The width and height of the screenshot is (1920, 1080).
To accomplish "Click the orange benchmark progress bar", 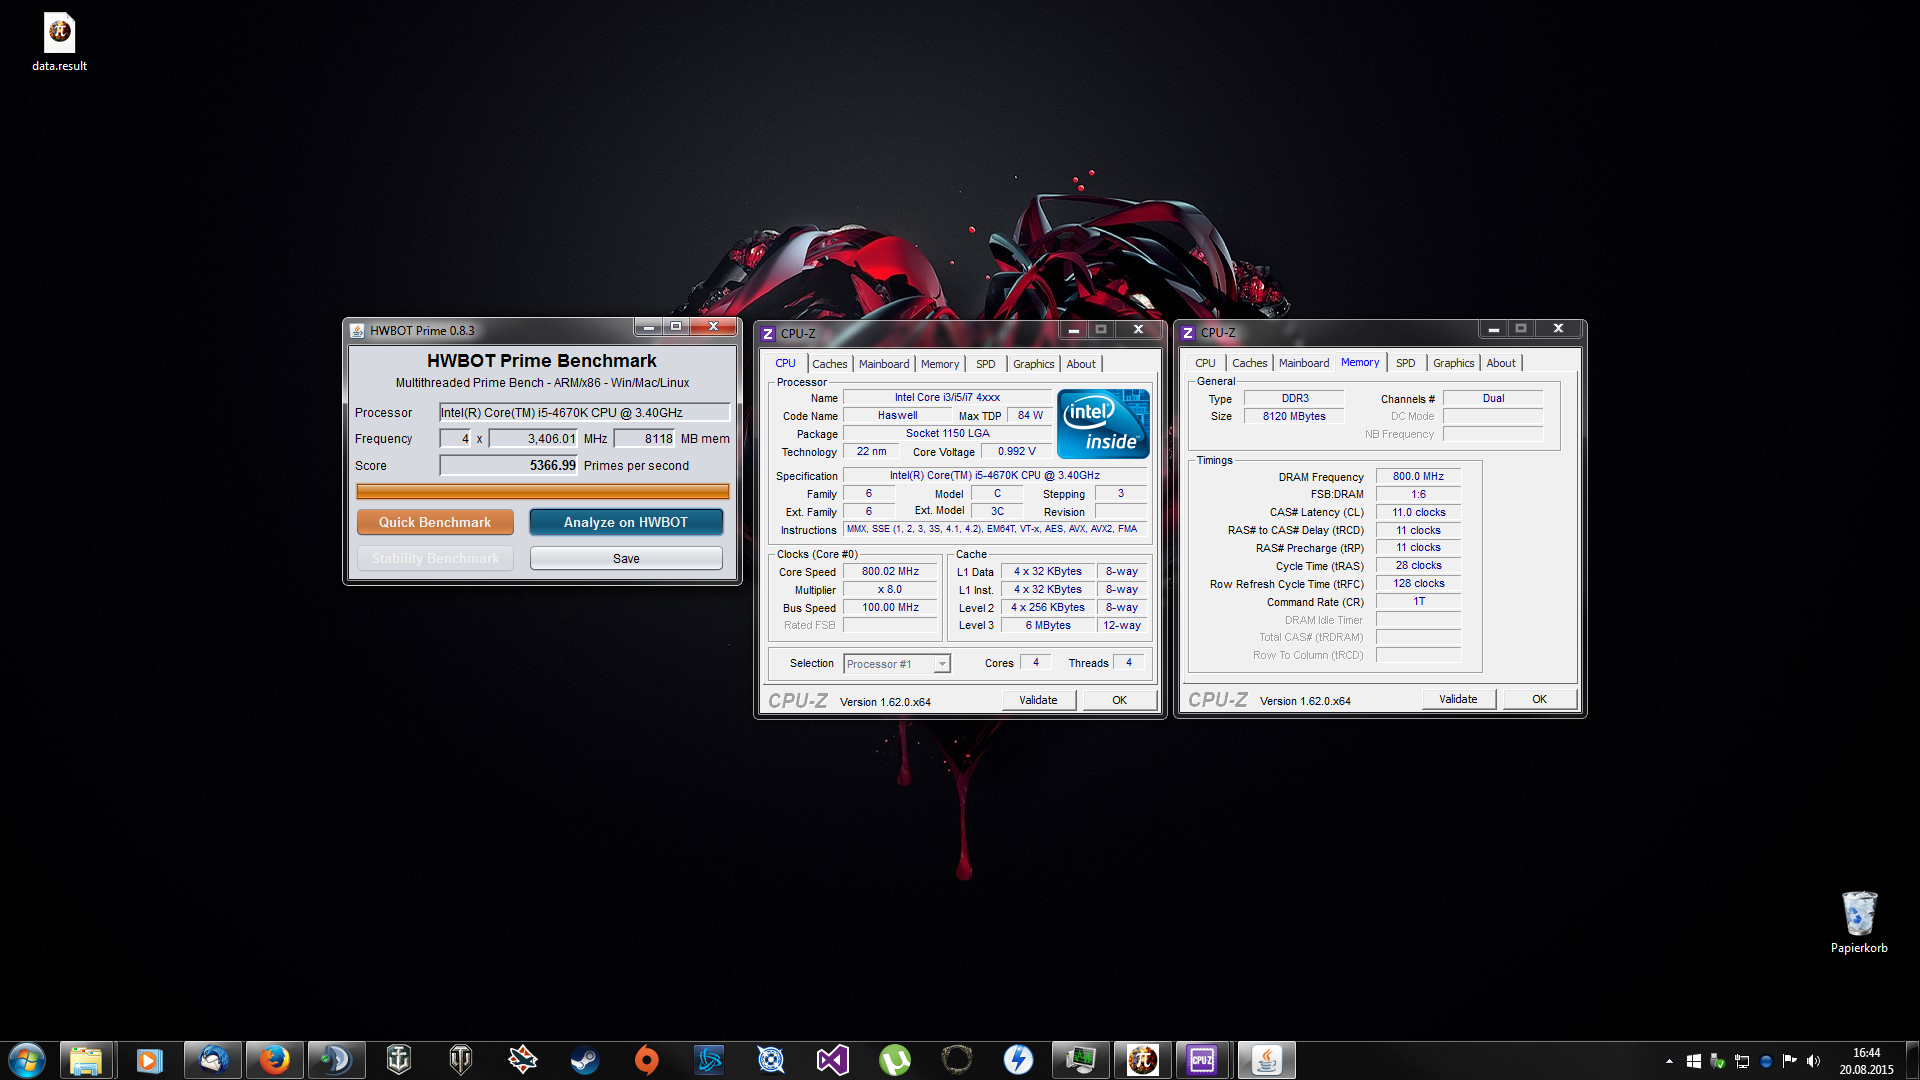I will [x=543, y=491].
